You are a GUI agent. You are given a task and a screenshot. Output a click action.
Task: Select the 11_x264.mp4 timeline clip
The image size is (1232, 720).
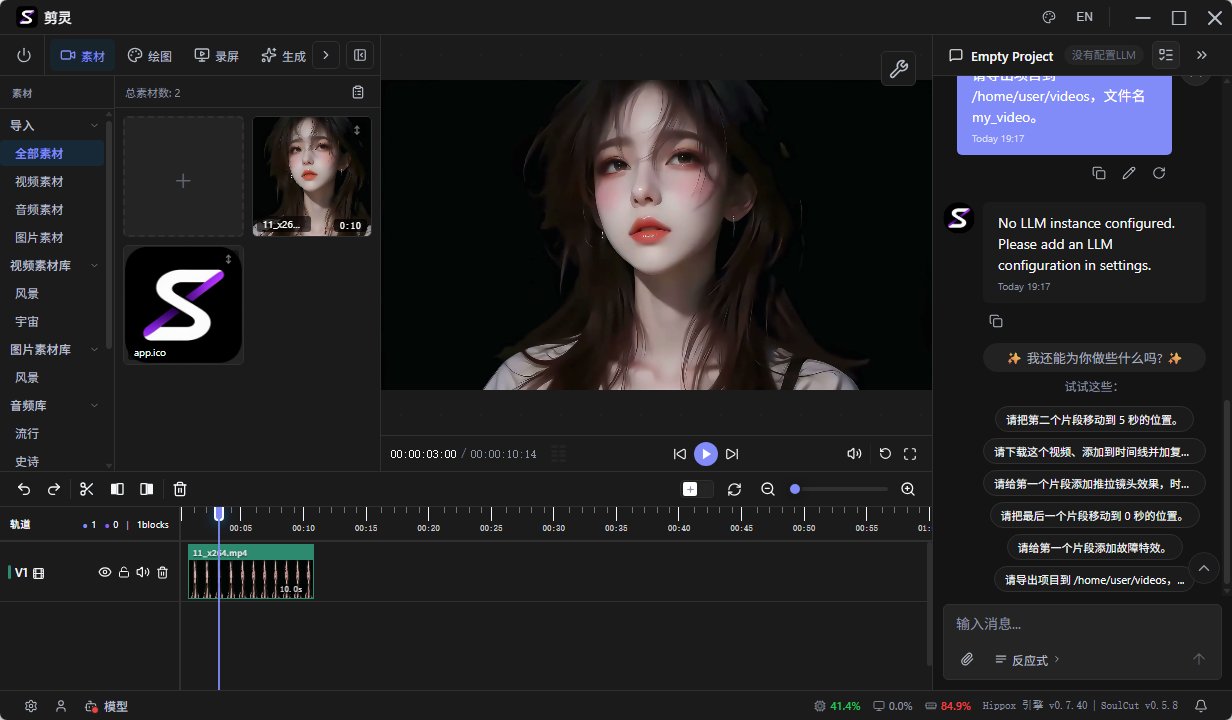click(251, 571)
